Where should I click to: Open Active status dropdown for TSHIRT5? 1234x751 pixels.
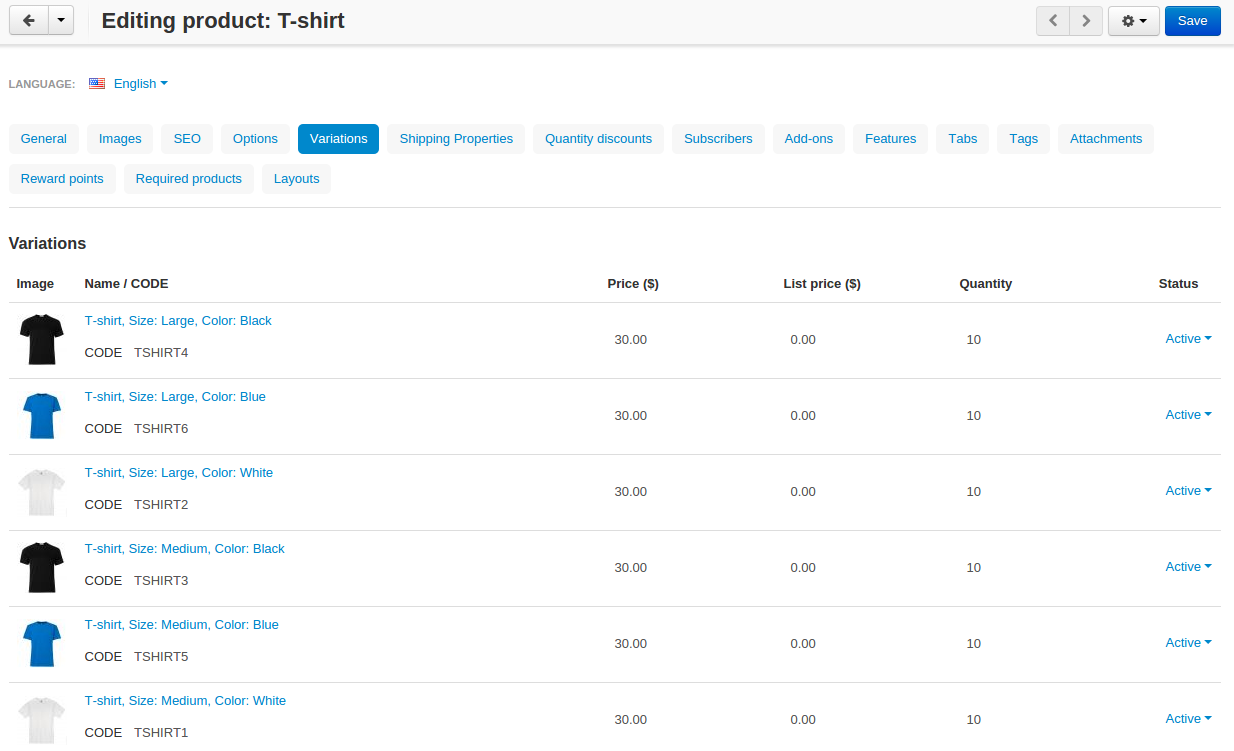[x=1188, y=643]
